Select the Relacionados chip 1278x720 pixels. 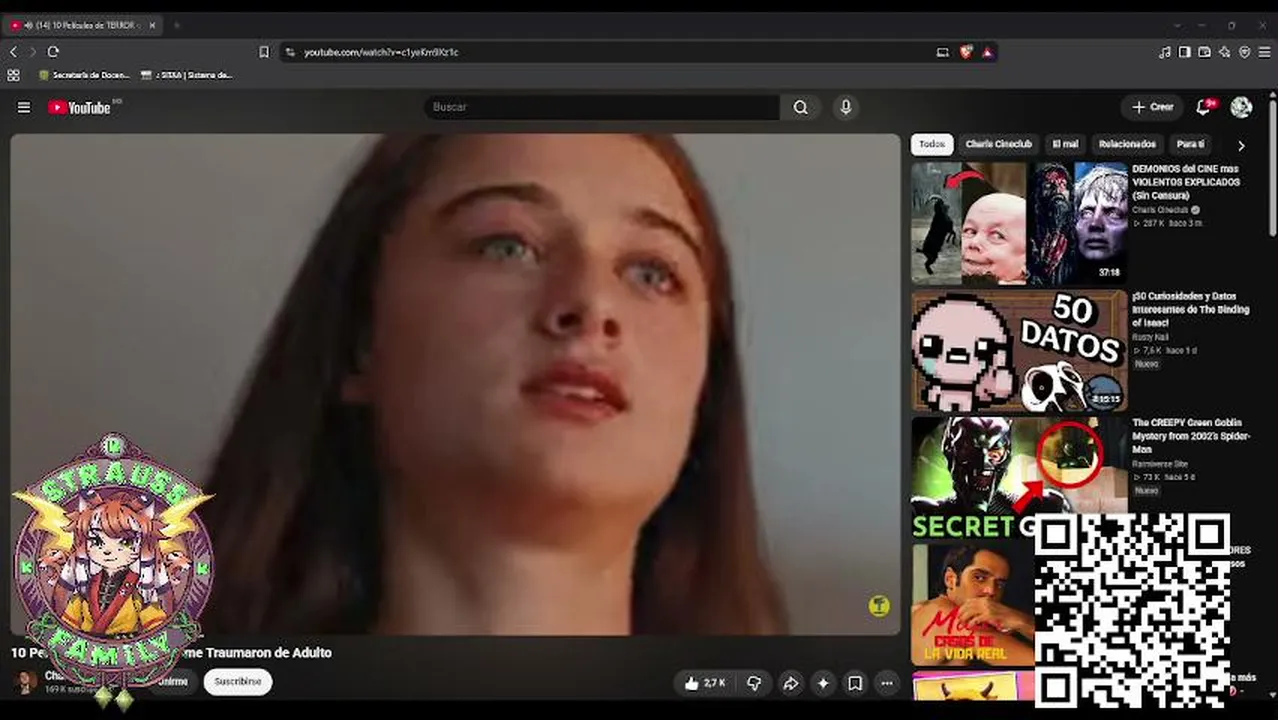click(1127, 144)
